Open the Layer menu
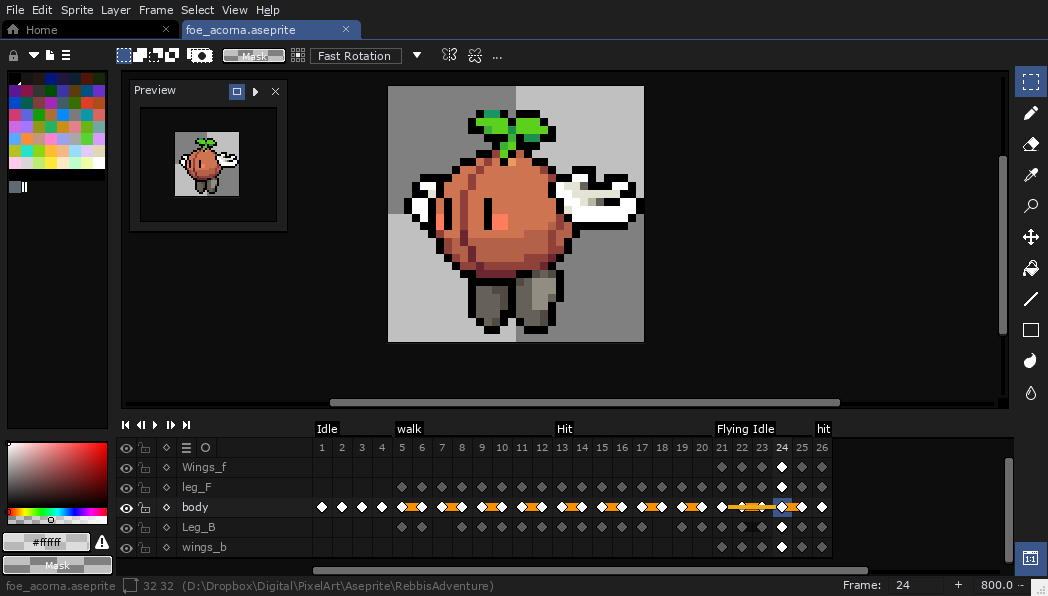1048x596 pixels. (x=116, y=10)
